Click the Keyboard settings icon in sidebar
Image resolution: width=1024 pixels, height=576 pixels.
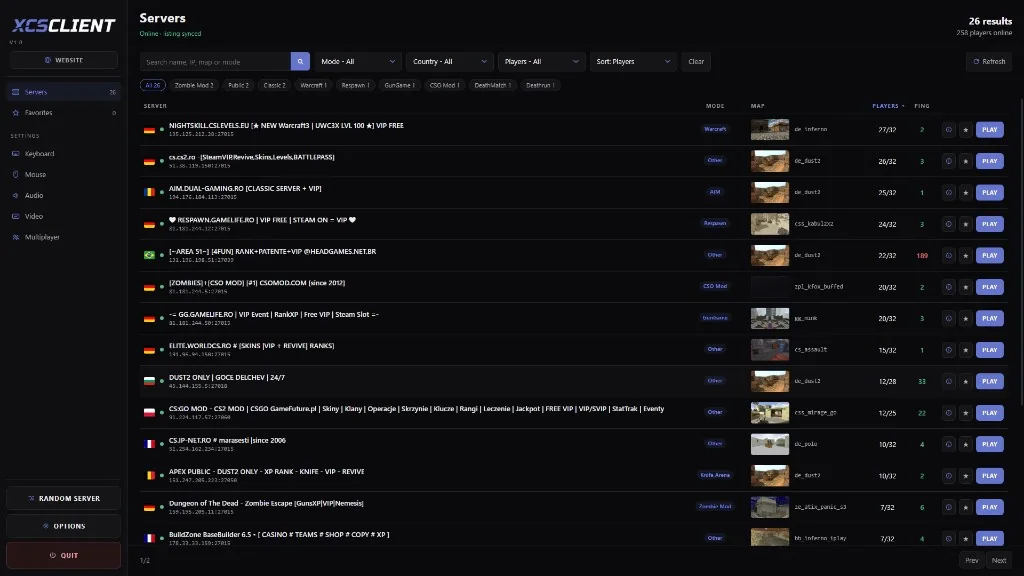(16, 153)
